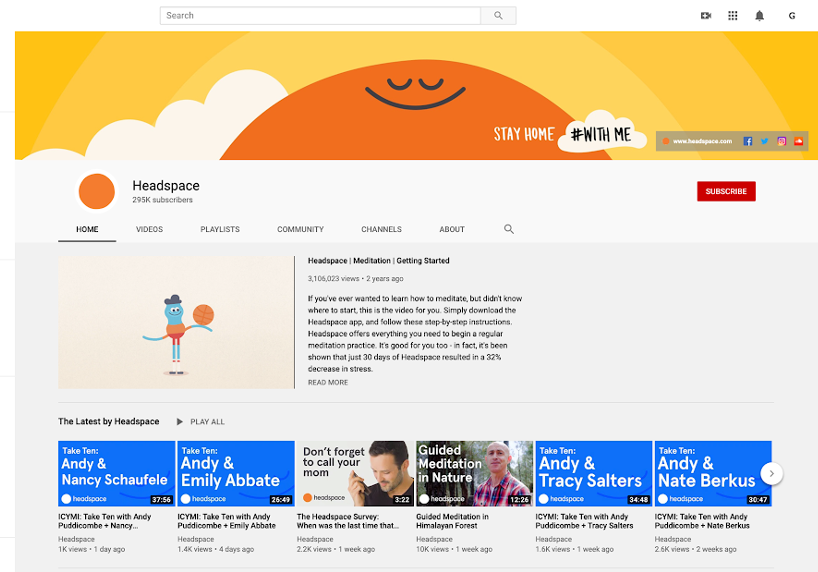Open the SoundCloud link in banner
818x572 pixels.
pos(798,141)
